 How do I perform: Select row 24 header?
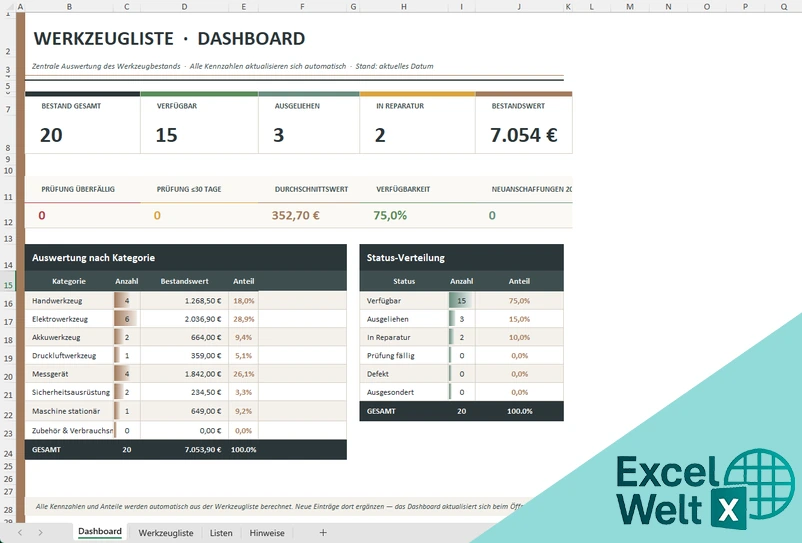[x=8, y=451]
